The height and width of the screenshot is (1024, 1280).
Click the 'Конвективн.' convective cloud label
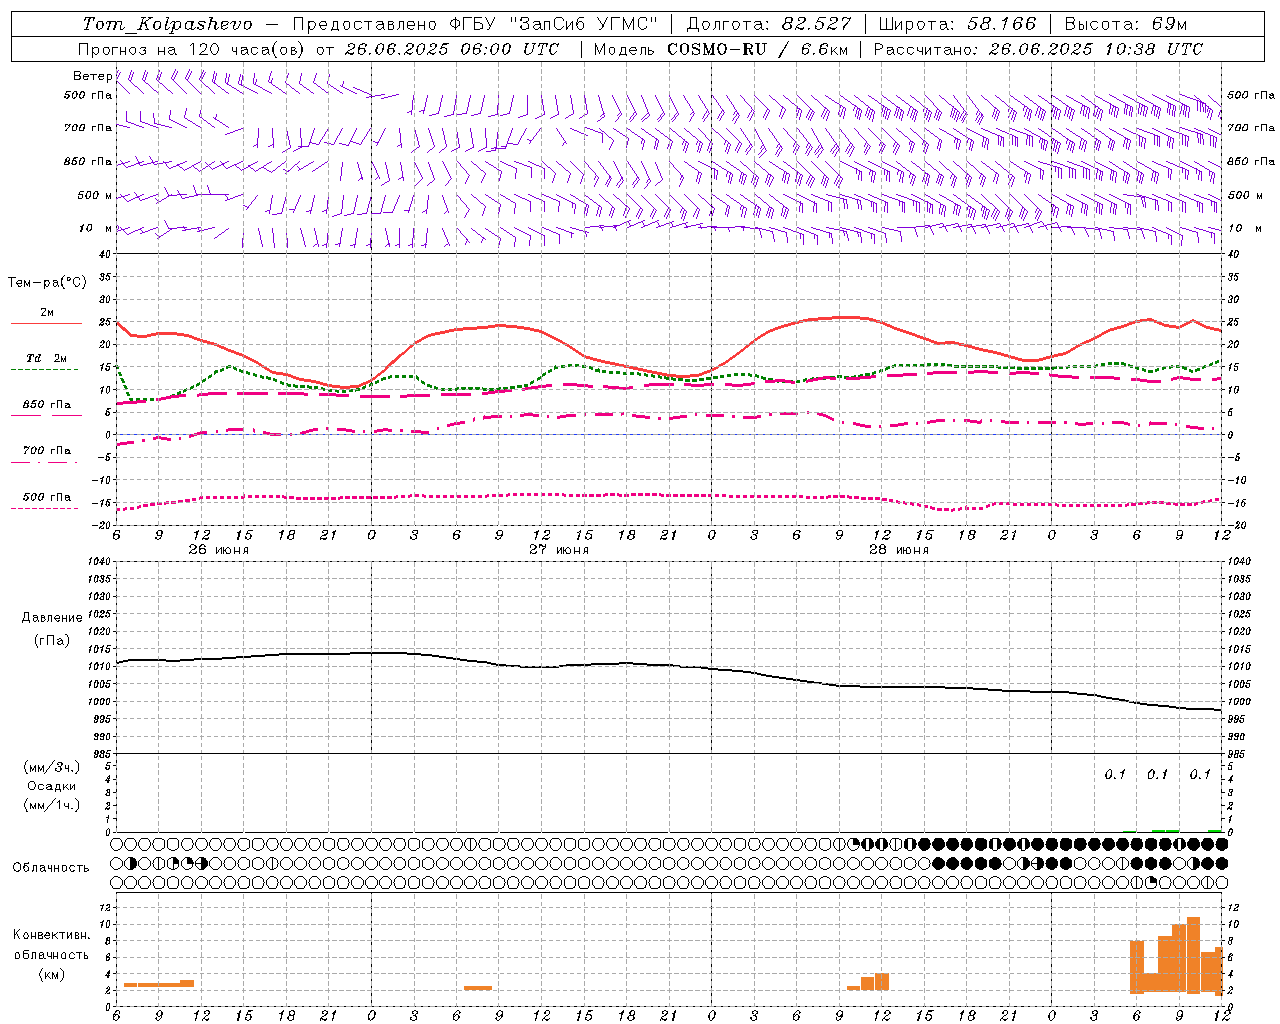(x=52, y=935)
